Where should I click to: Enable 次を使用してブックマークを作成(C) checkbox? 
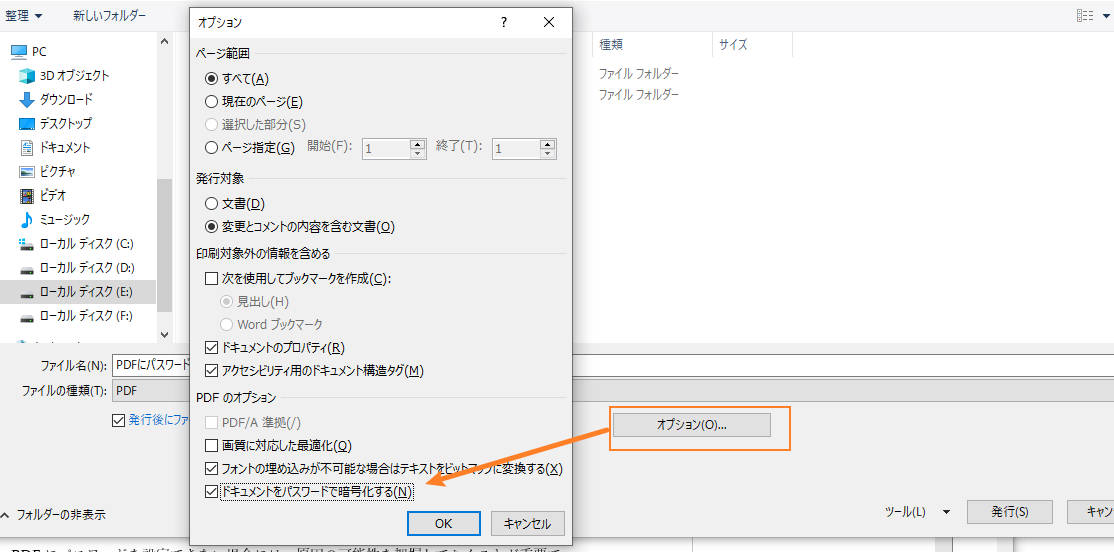211,278
